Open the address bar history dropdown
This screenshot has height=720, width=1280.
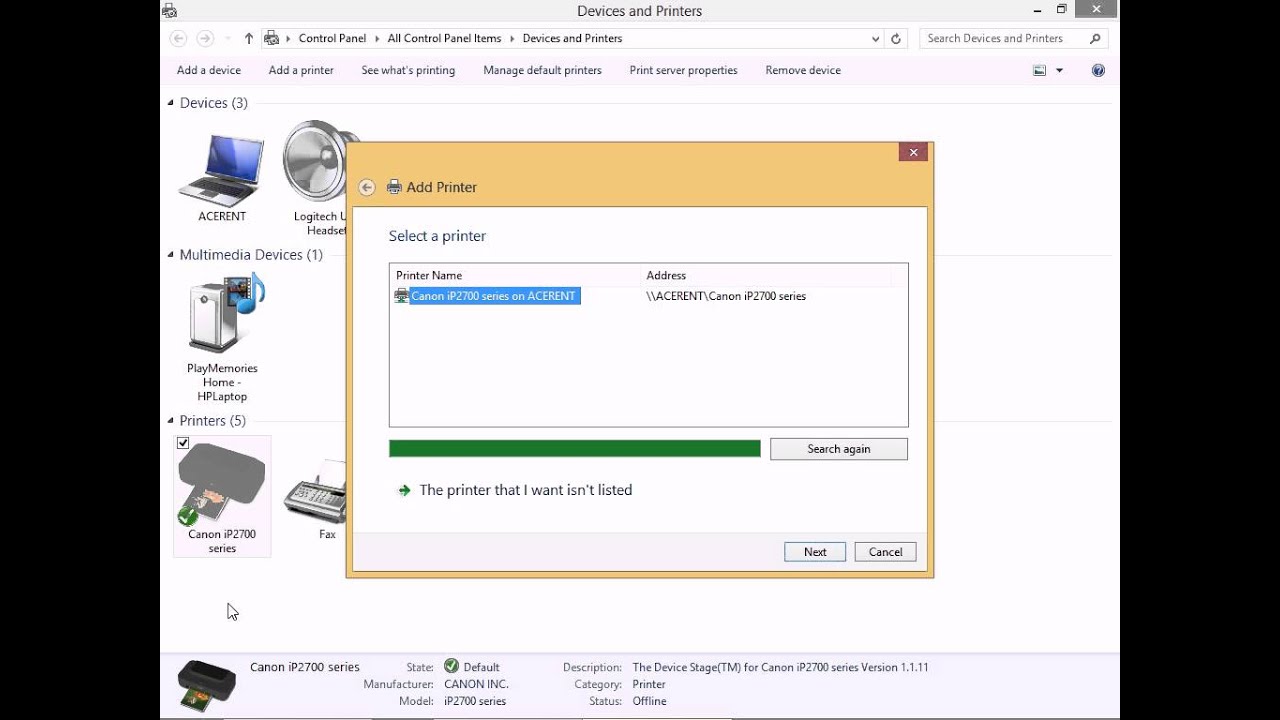pyautogui.click(x=876, y=38)
